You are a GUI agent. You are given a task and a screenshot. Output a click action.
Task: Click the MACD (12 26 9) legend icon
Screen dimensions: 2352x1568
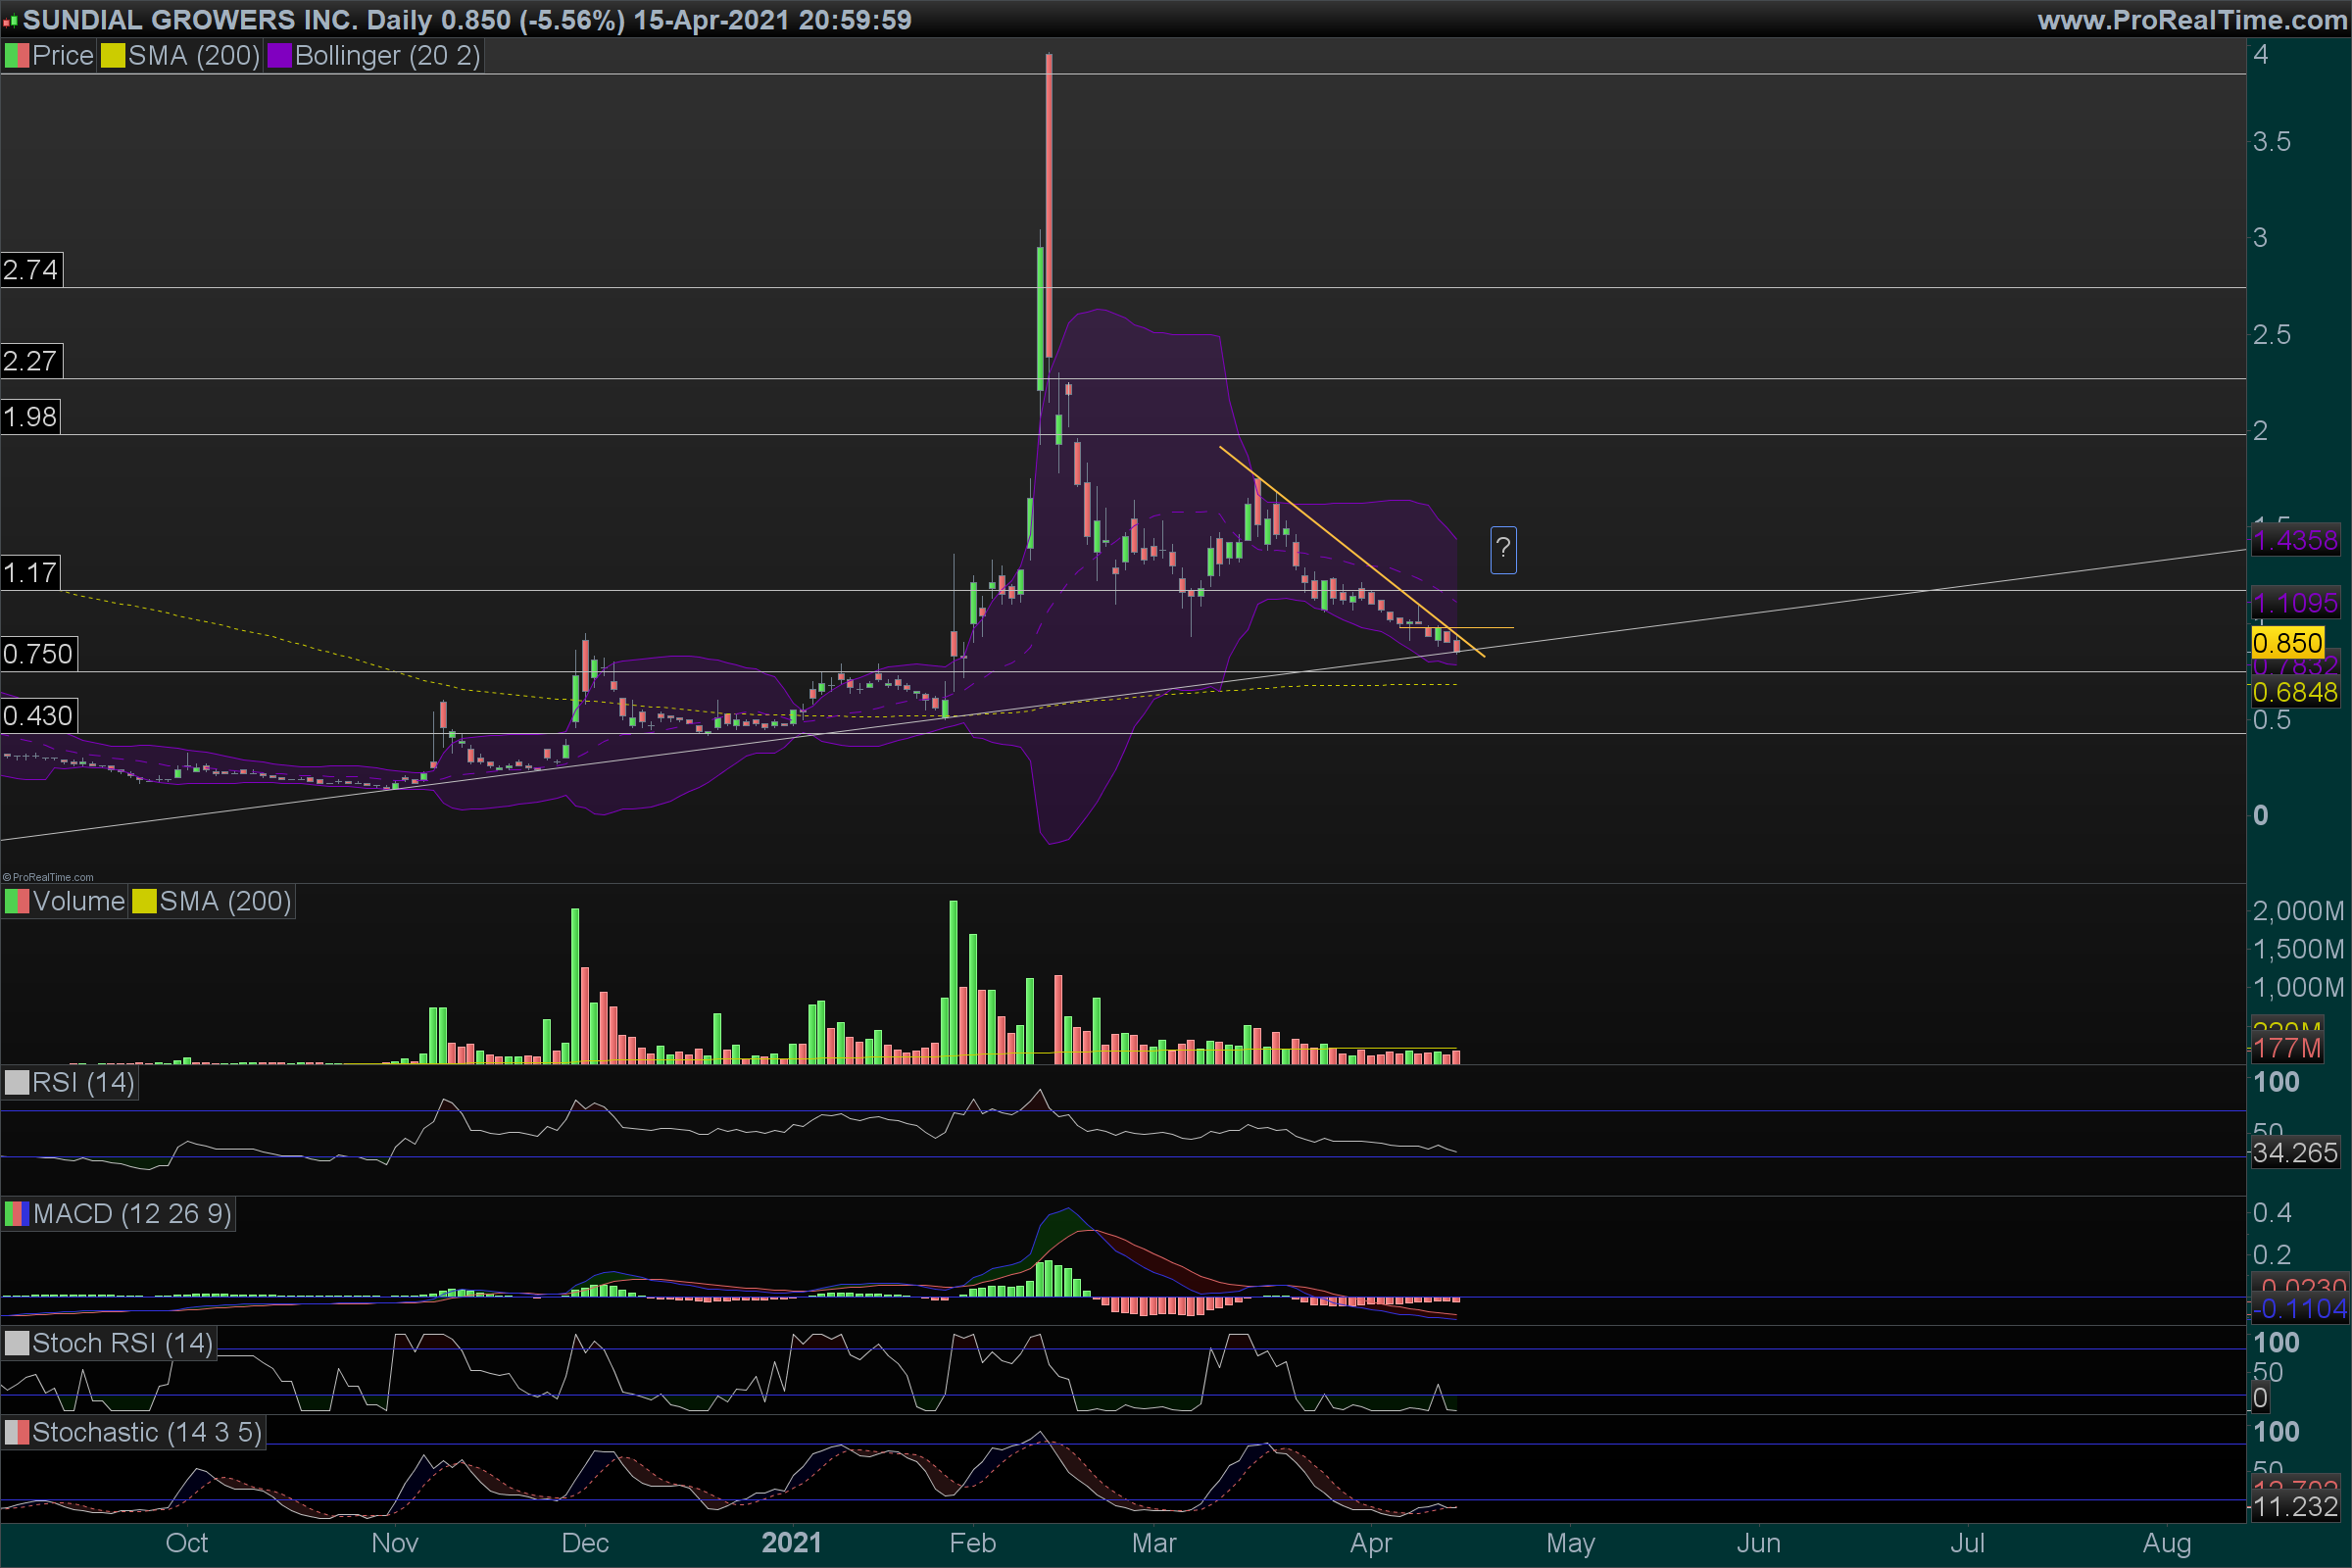click(16, 1214)
